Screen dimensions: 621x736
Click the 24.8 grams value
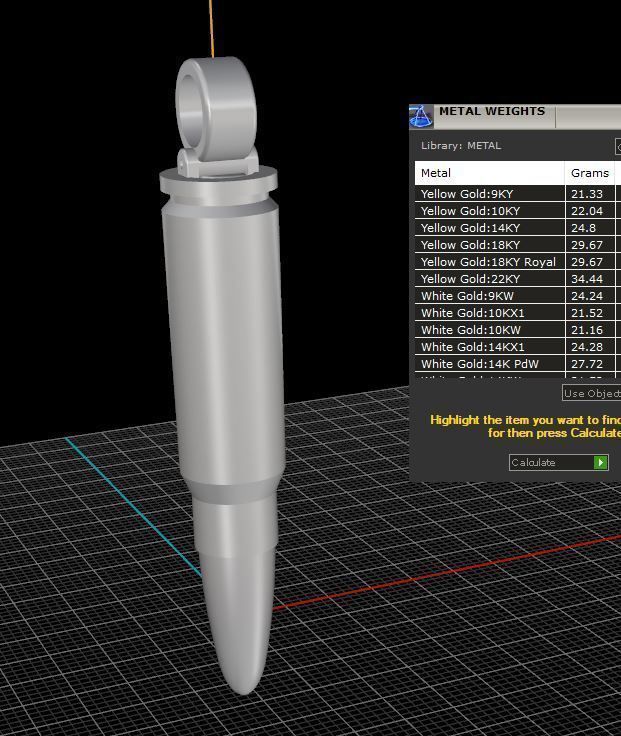(583, 228)
